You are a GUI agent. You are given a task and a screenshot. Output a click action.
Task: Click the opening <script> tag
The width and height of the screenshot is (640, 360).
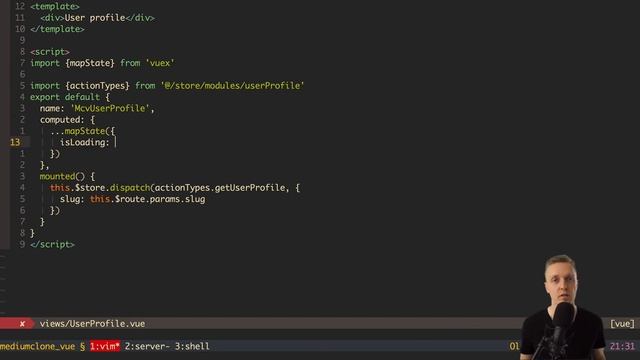point(50,52)
